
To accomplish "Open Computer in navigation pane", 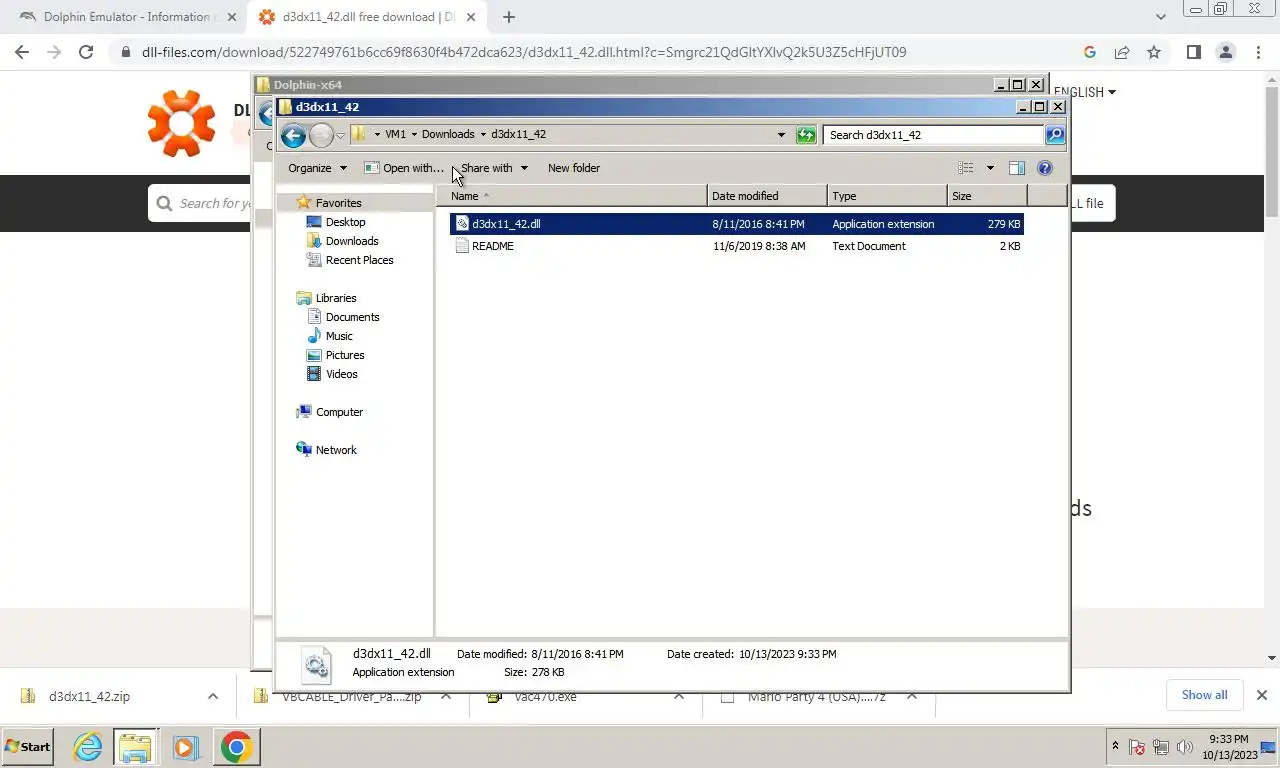I will click(339, 412).
